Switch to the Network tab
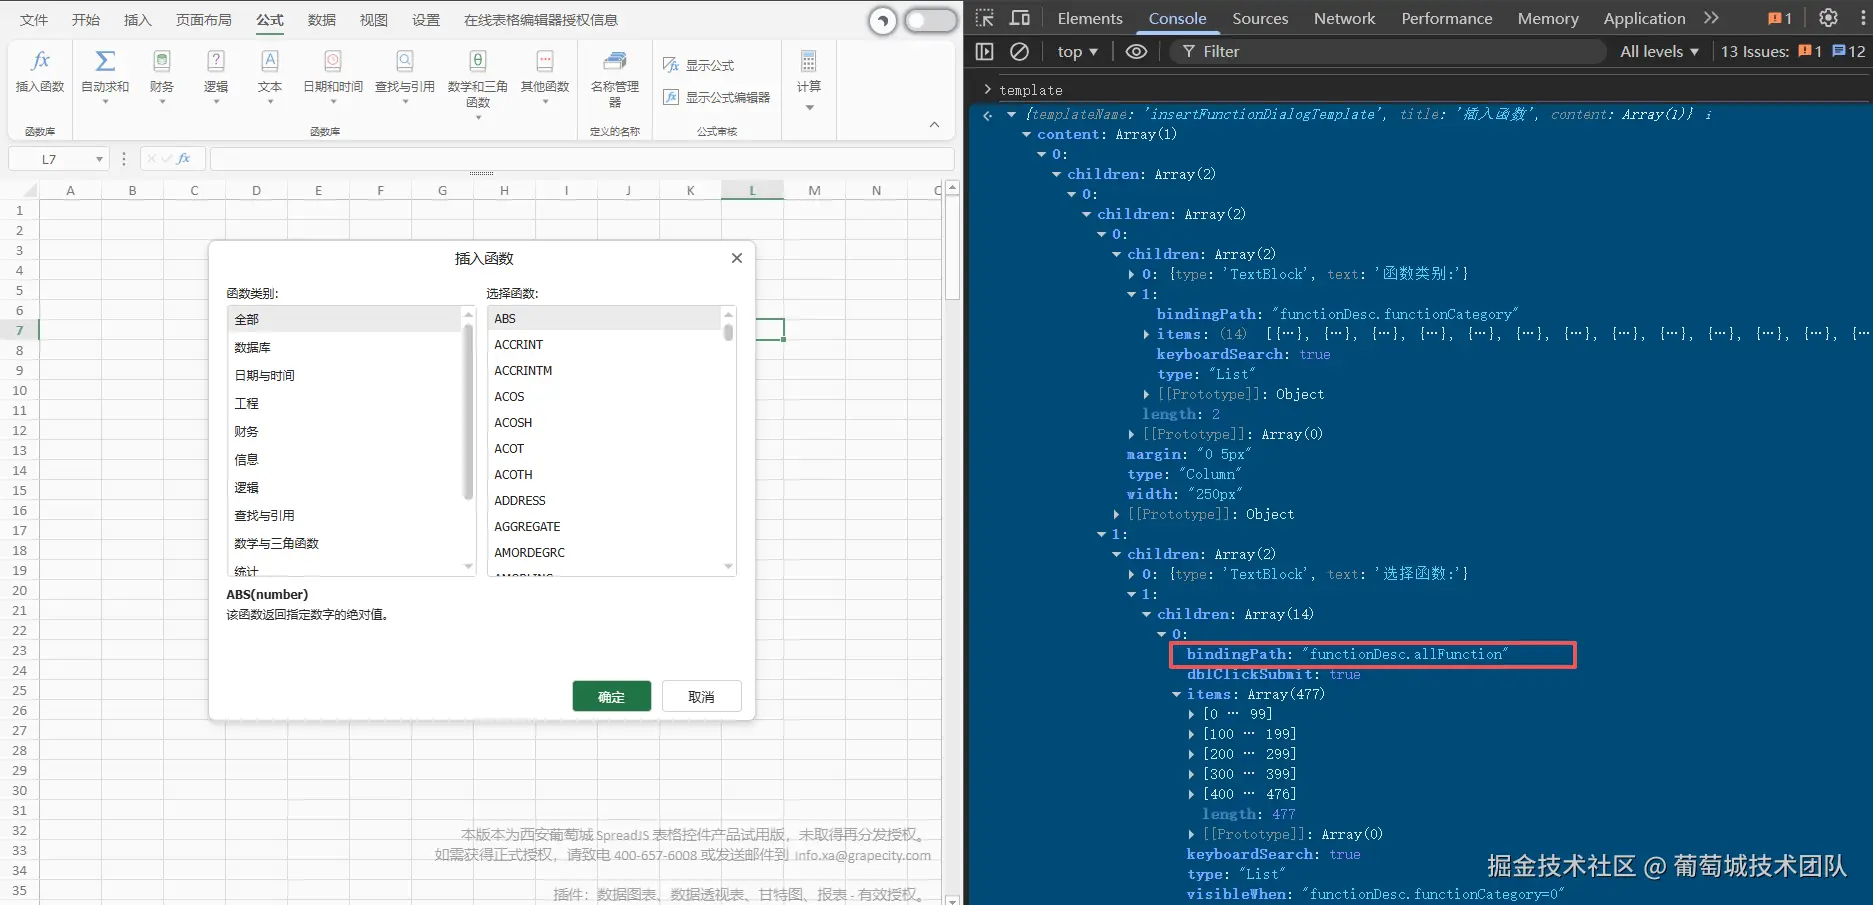This screenshot has height=905, width=1873. pos(1344,18)
